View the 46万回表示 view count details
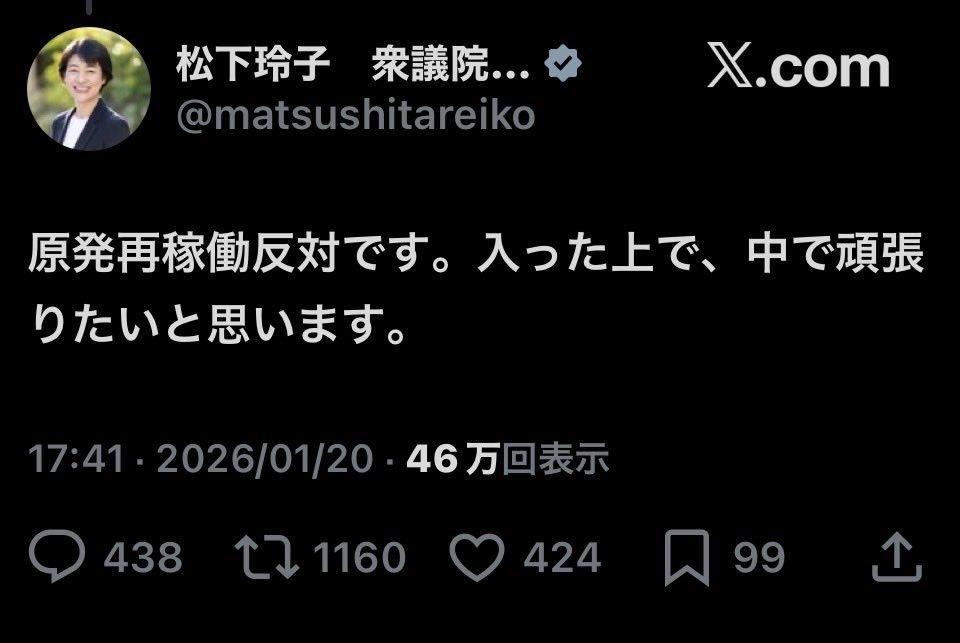 tap(508, 459)
